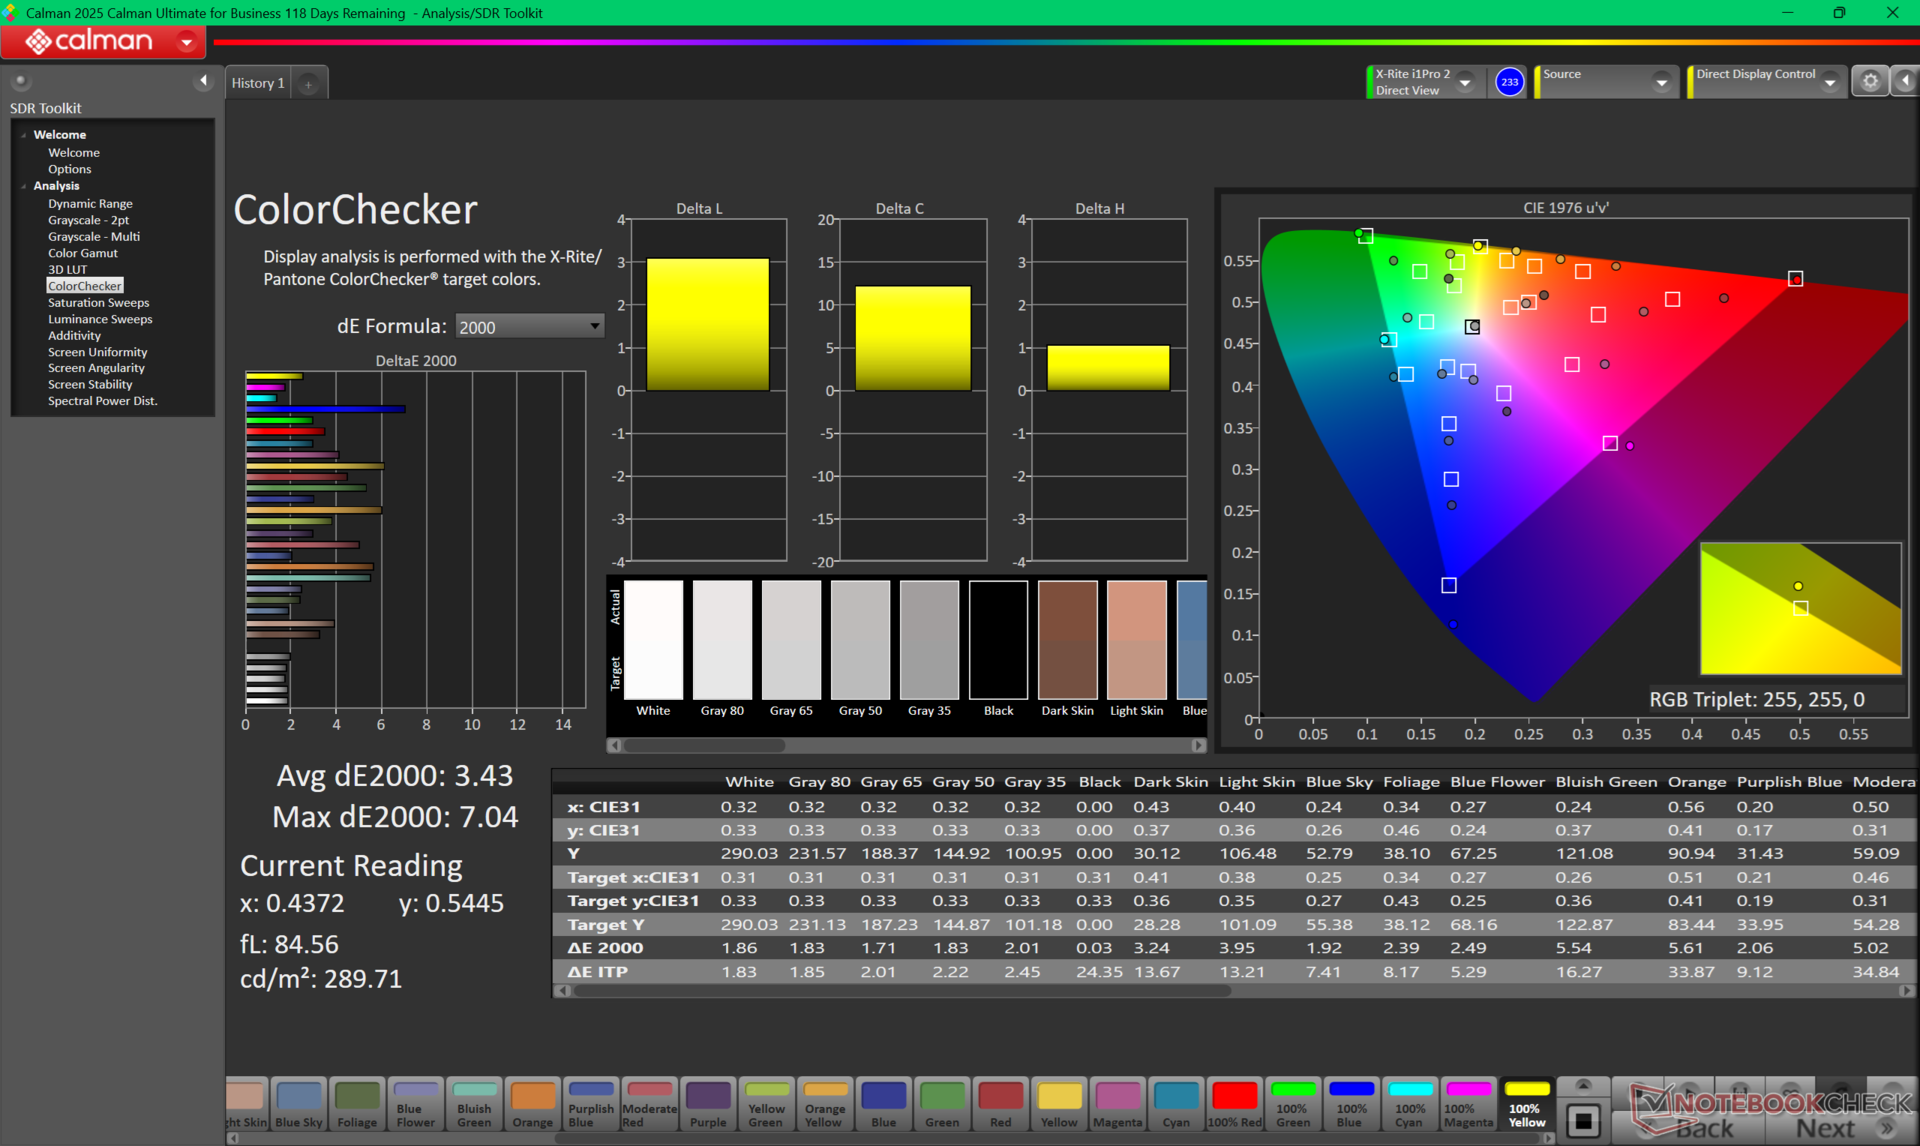This screenshot has height=1146, width=1920.
Task: Switch to the History 1 tab
Action: point(258,83)
